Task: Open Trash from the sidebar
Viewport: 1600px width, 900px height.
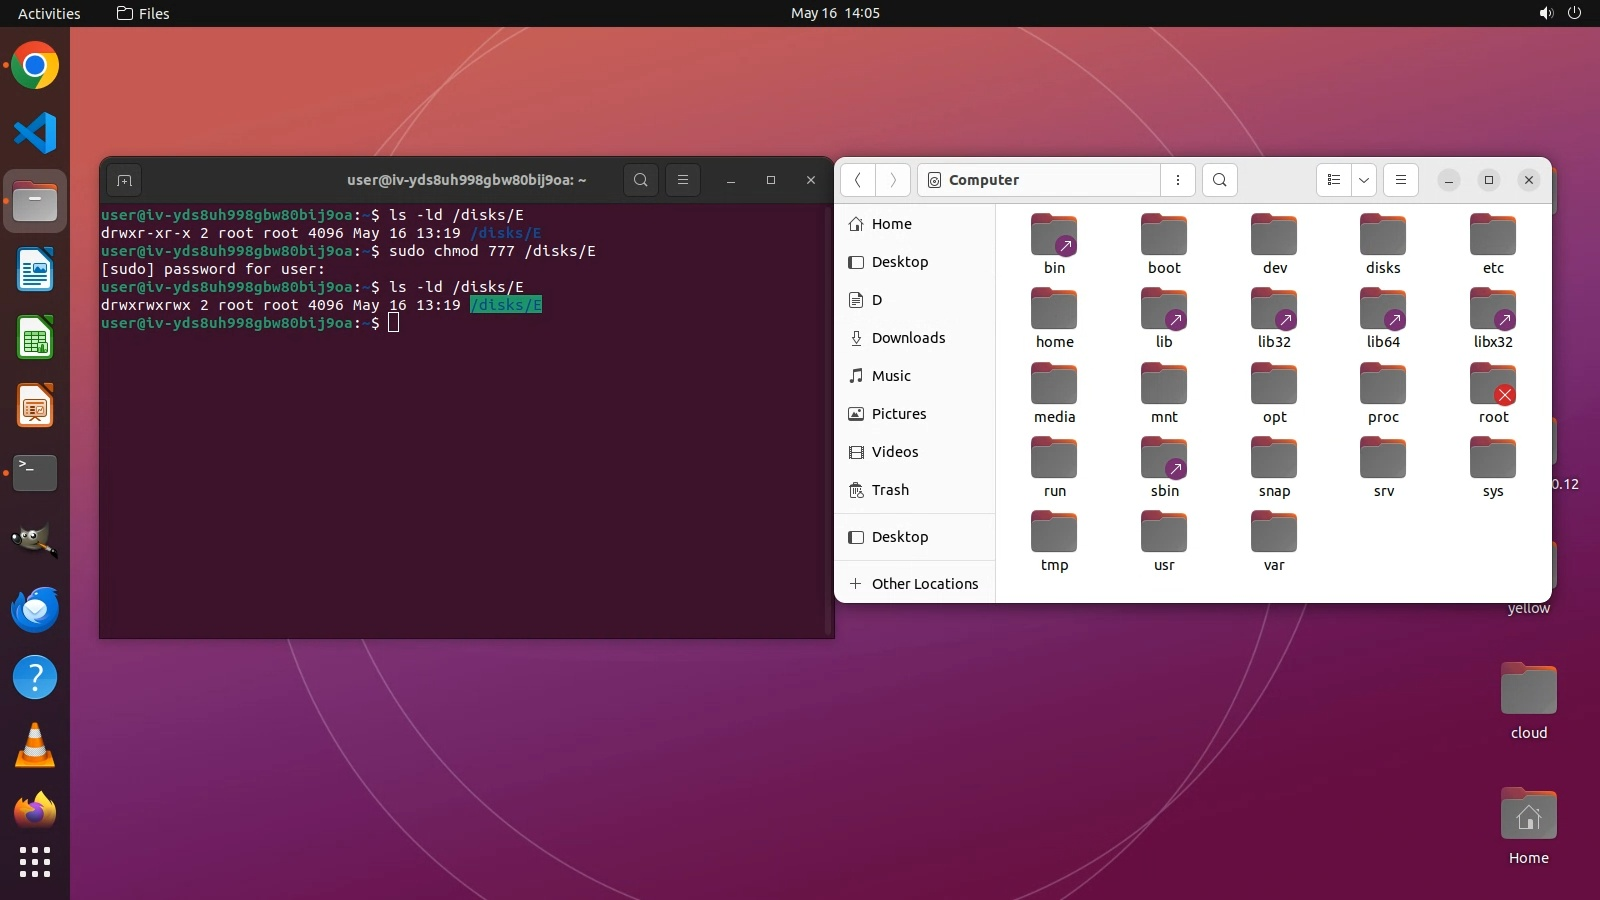Action: pyautogui.click(x=890, y=490)
